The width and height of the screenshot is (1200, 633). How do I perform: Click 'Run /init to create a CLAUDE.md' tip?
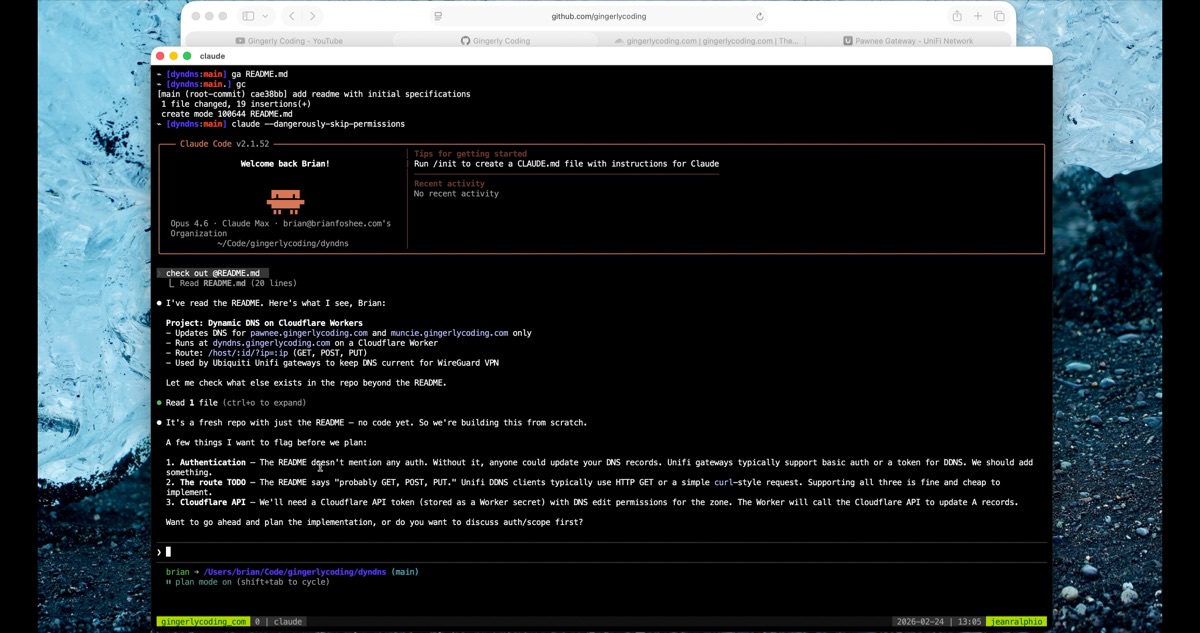point(566,164)
